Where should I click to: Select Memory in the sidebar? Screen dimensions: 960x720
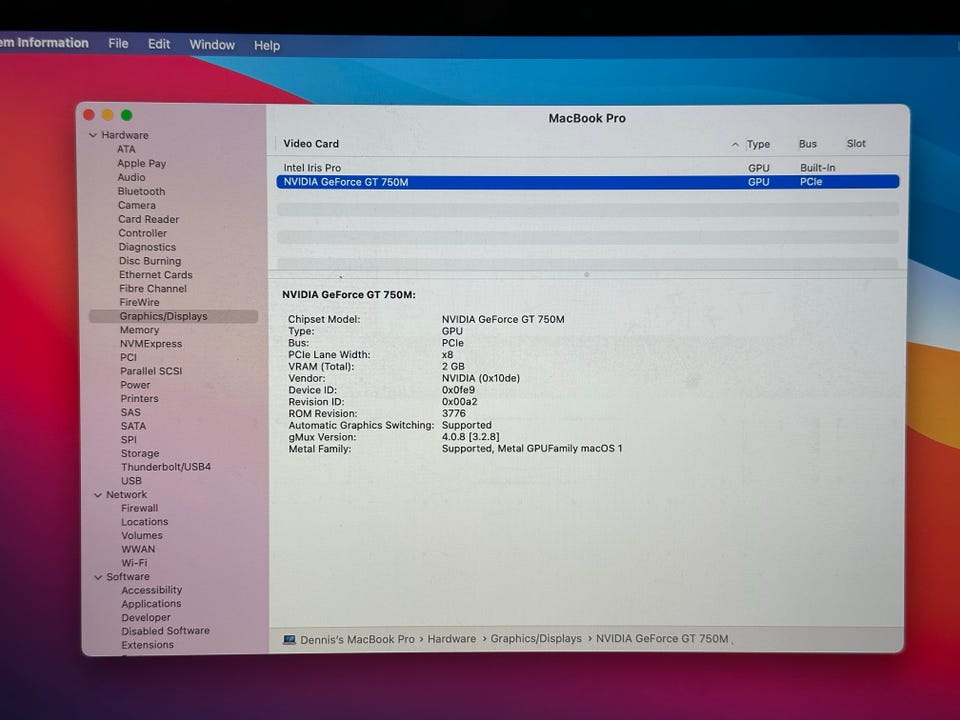coord(139,330)
